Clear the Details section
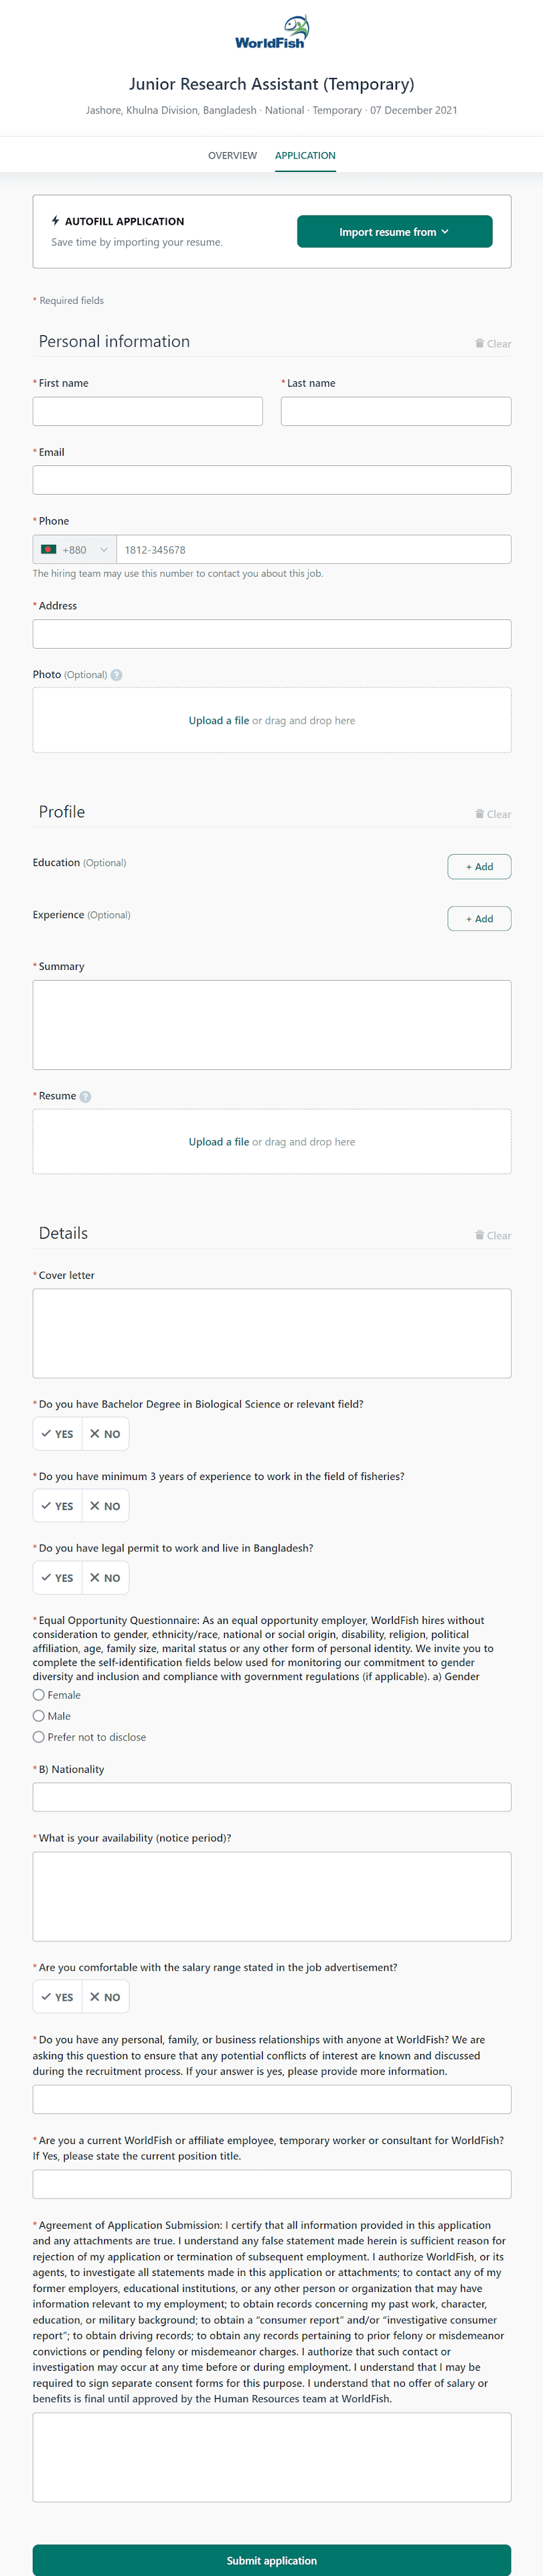Viewport: 543px width, 2576px height. click(493, 1236)
